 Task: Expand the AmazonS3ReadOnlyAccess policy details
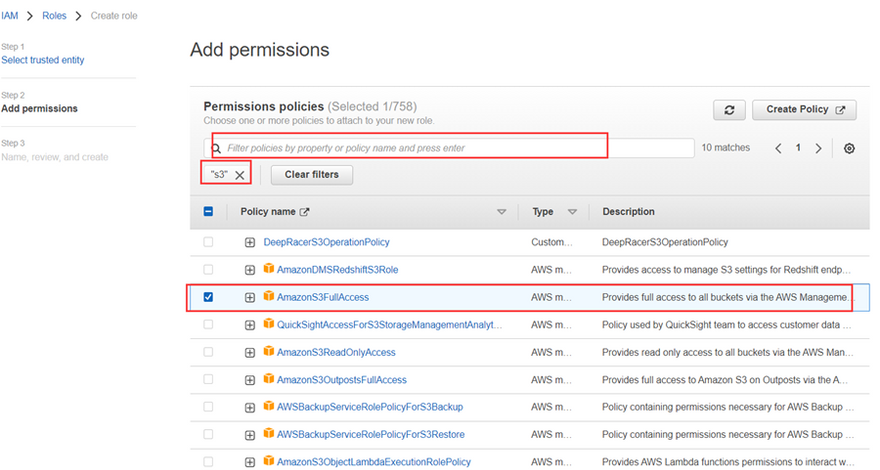[x=250, y=353]
